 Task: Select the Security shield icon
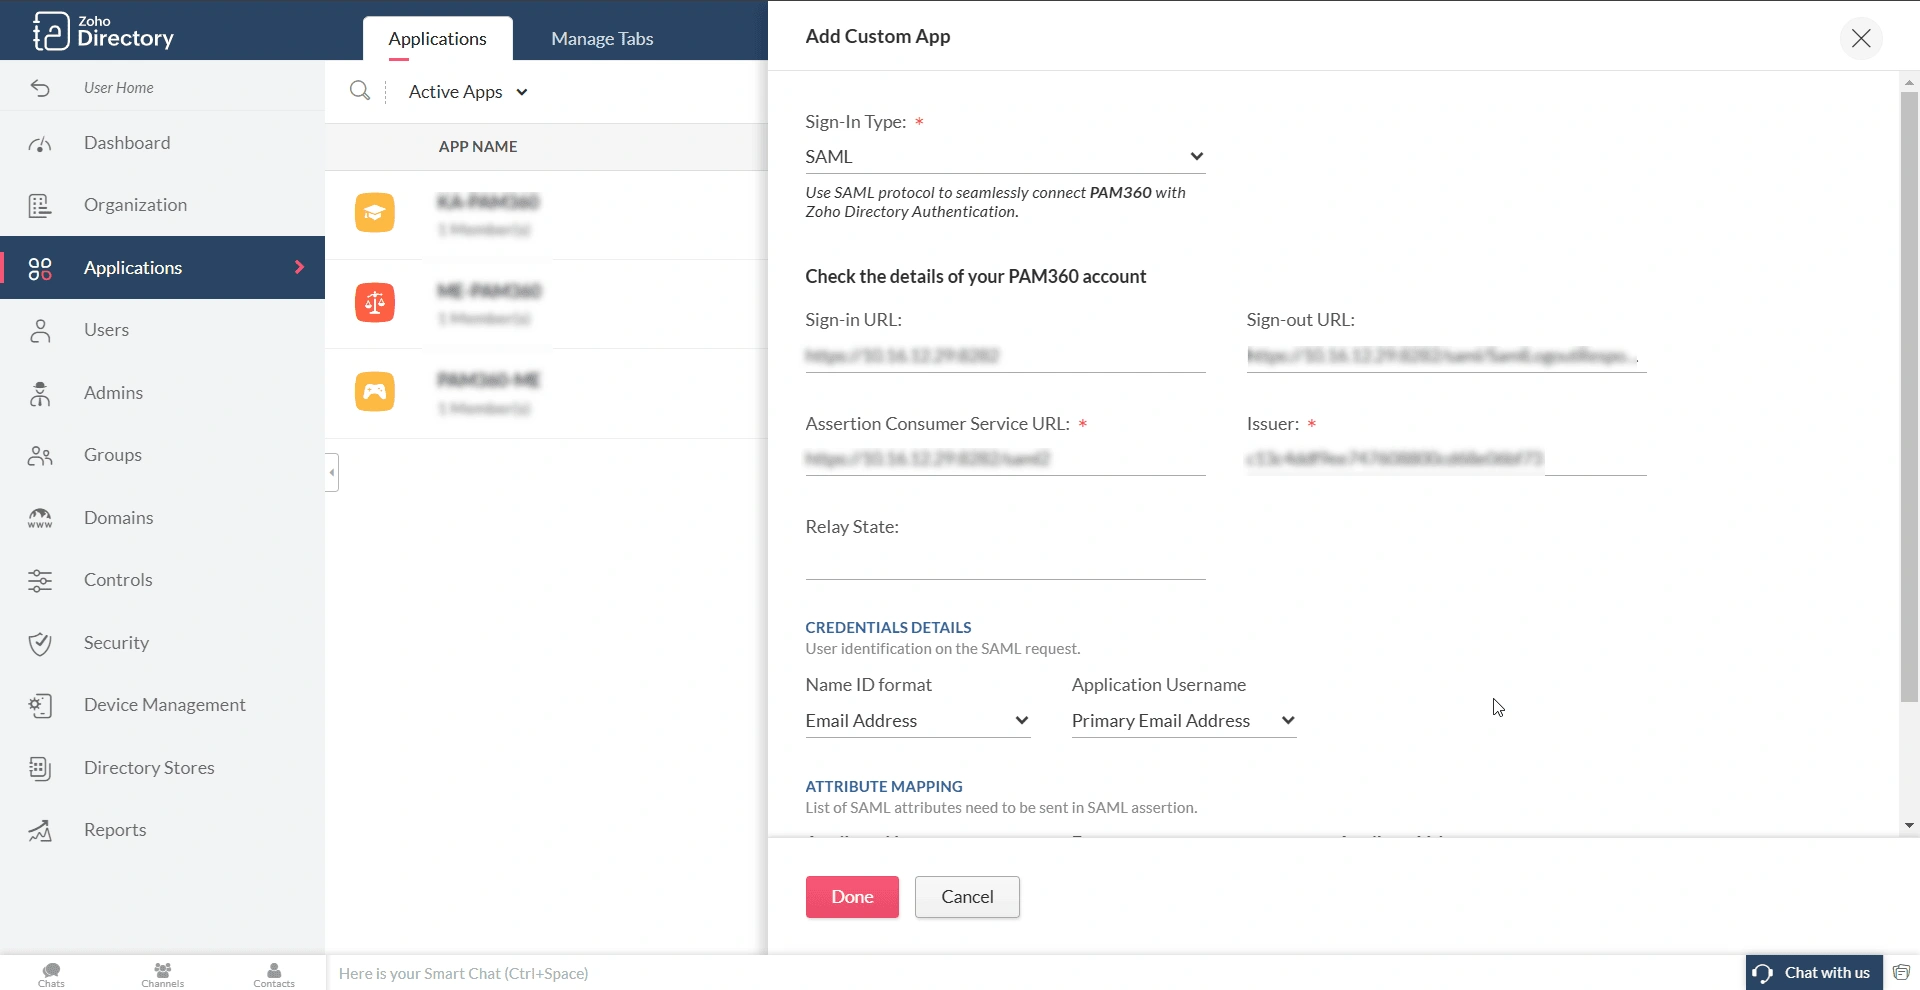coord(39,643)
